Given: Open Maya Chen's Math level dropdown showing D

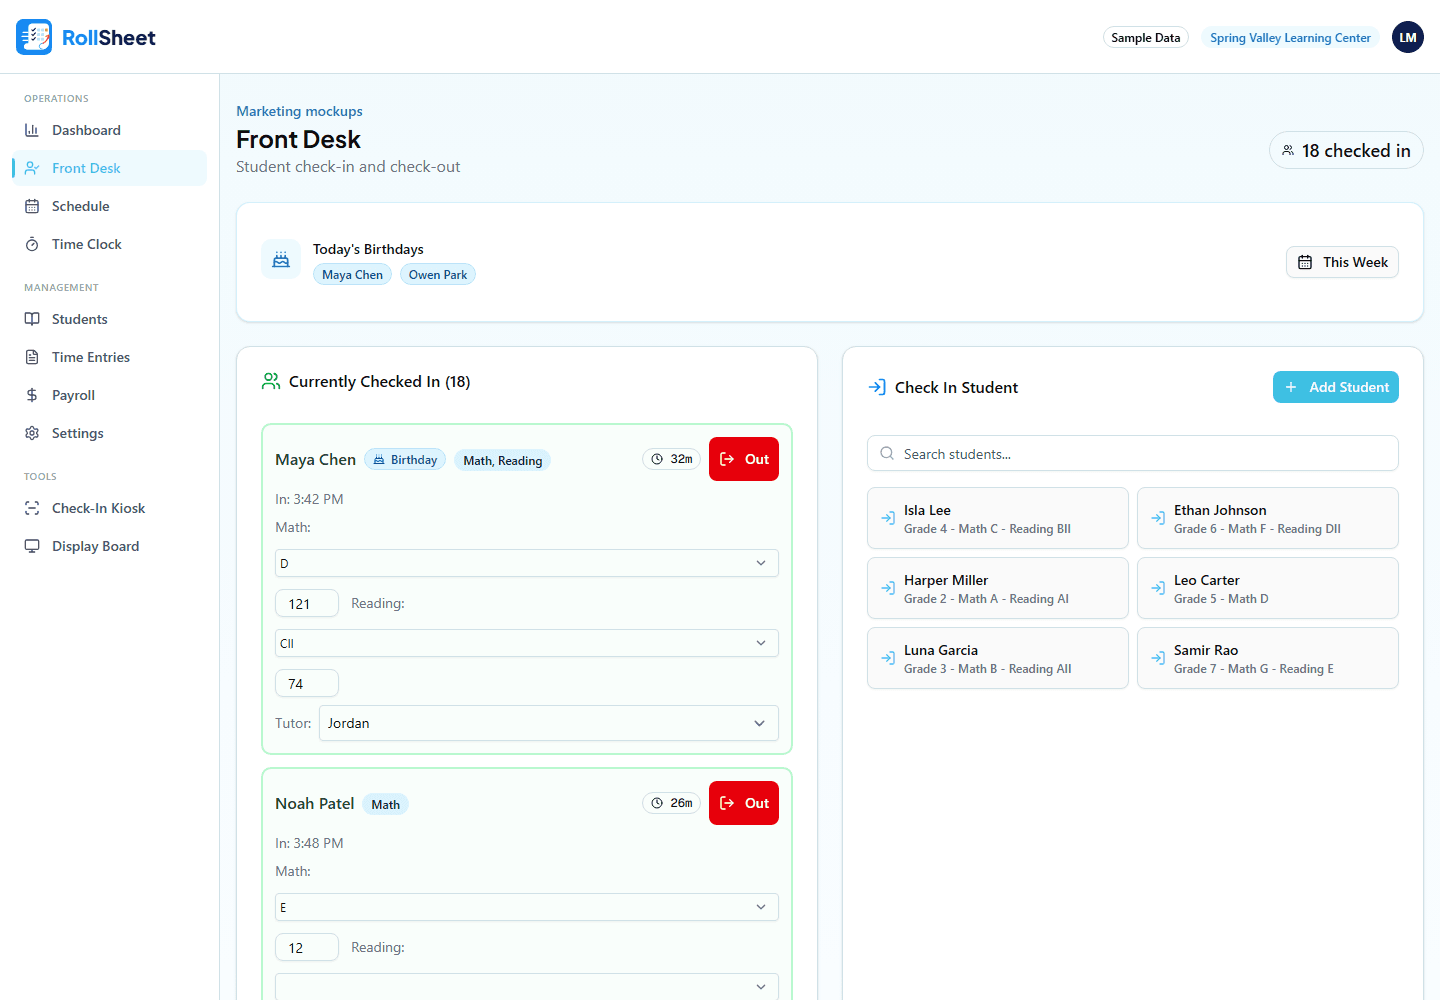Looking at the screenshot, I should (x=527, y=563).
